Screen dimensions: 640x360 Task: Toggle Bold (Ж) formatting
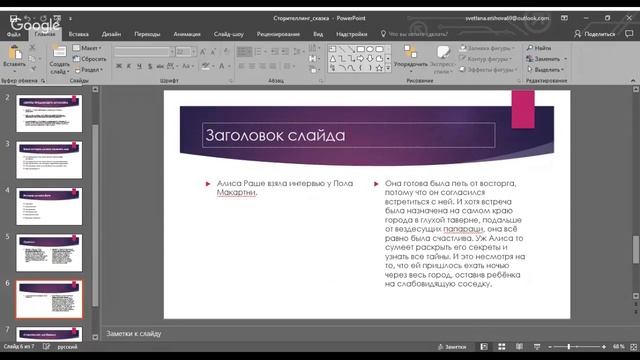pos(119,66)
